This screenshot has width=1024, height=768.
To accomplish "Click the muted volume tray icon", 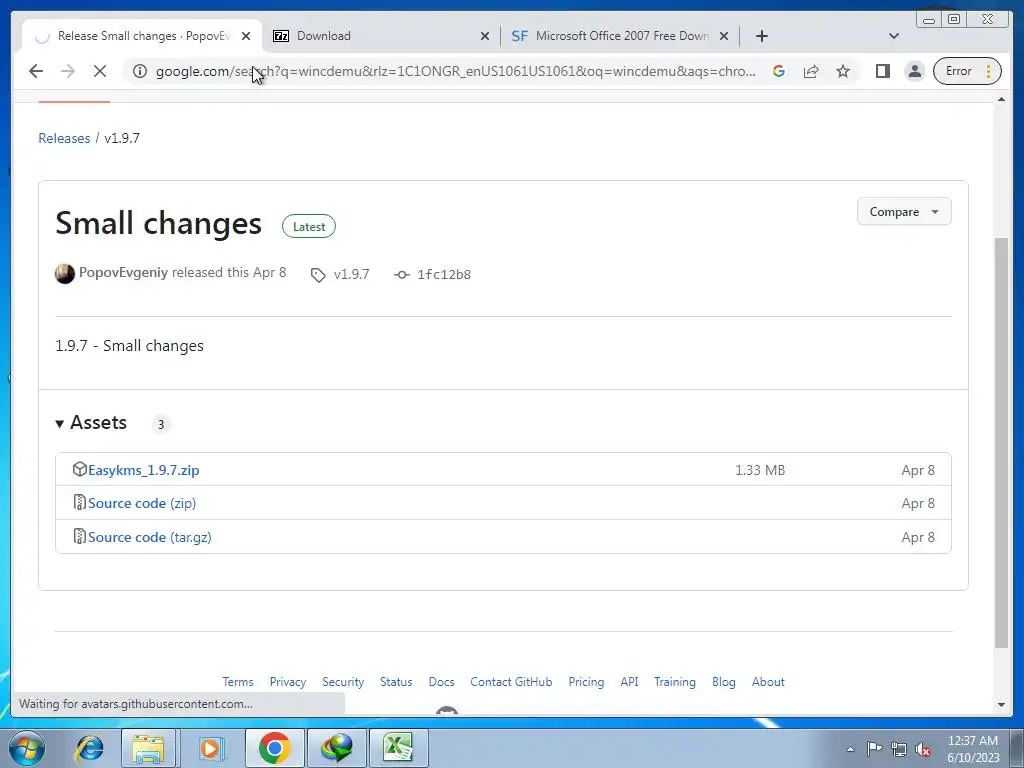I will click(923, 749).
